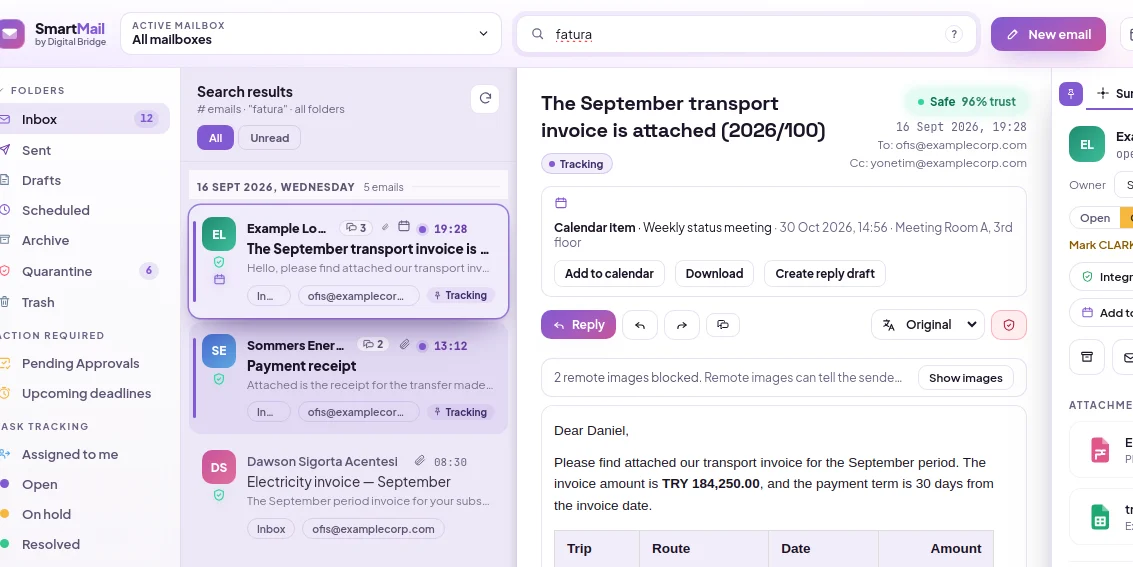Click the purple pin icon in side panel

(x=1071, y=93)
